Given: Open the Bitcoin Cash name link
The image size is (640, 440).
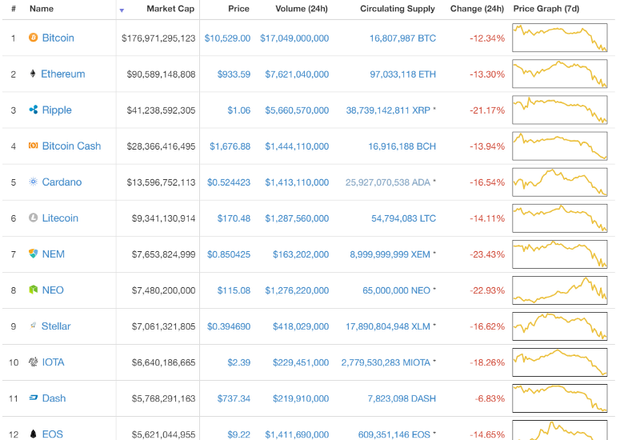Looking at the screenshot, I should click(71, 146).
